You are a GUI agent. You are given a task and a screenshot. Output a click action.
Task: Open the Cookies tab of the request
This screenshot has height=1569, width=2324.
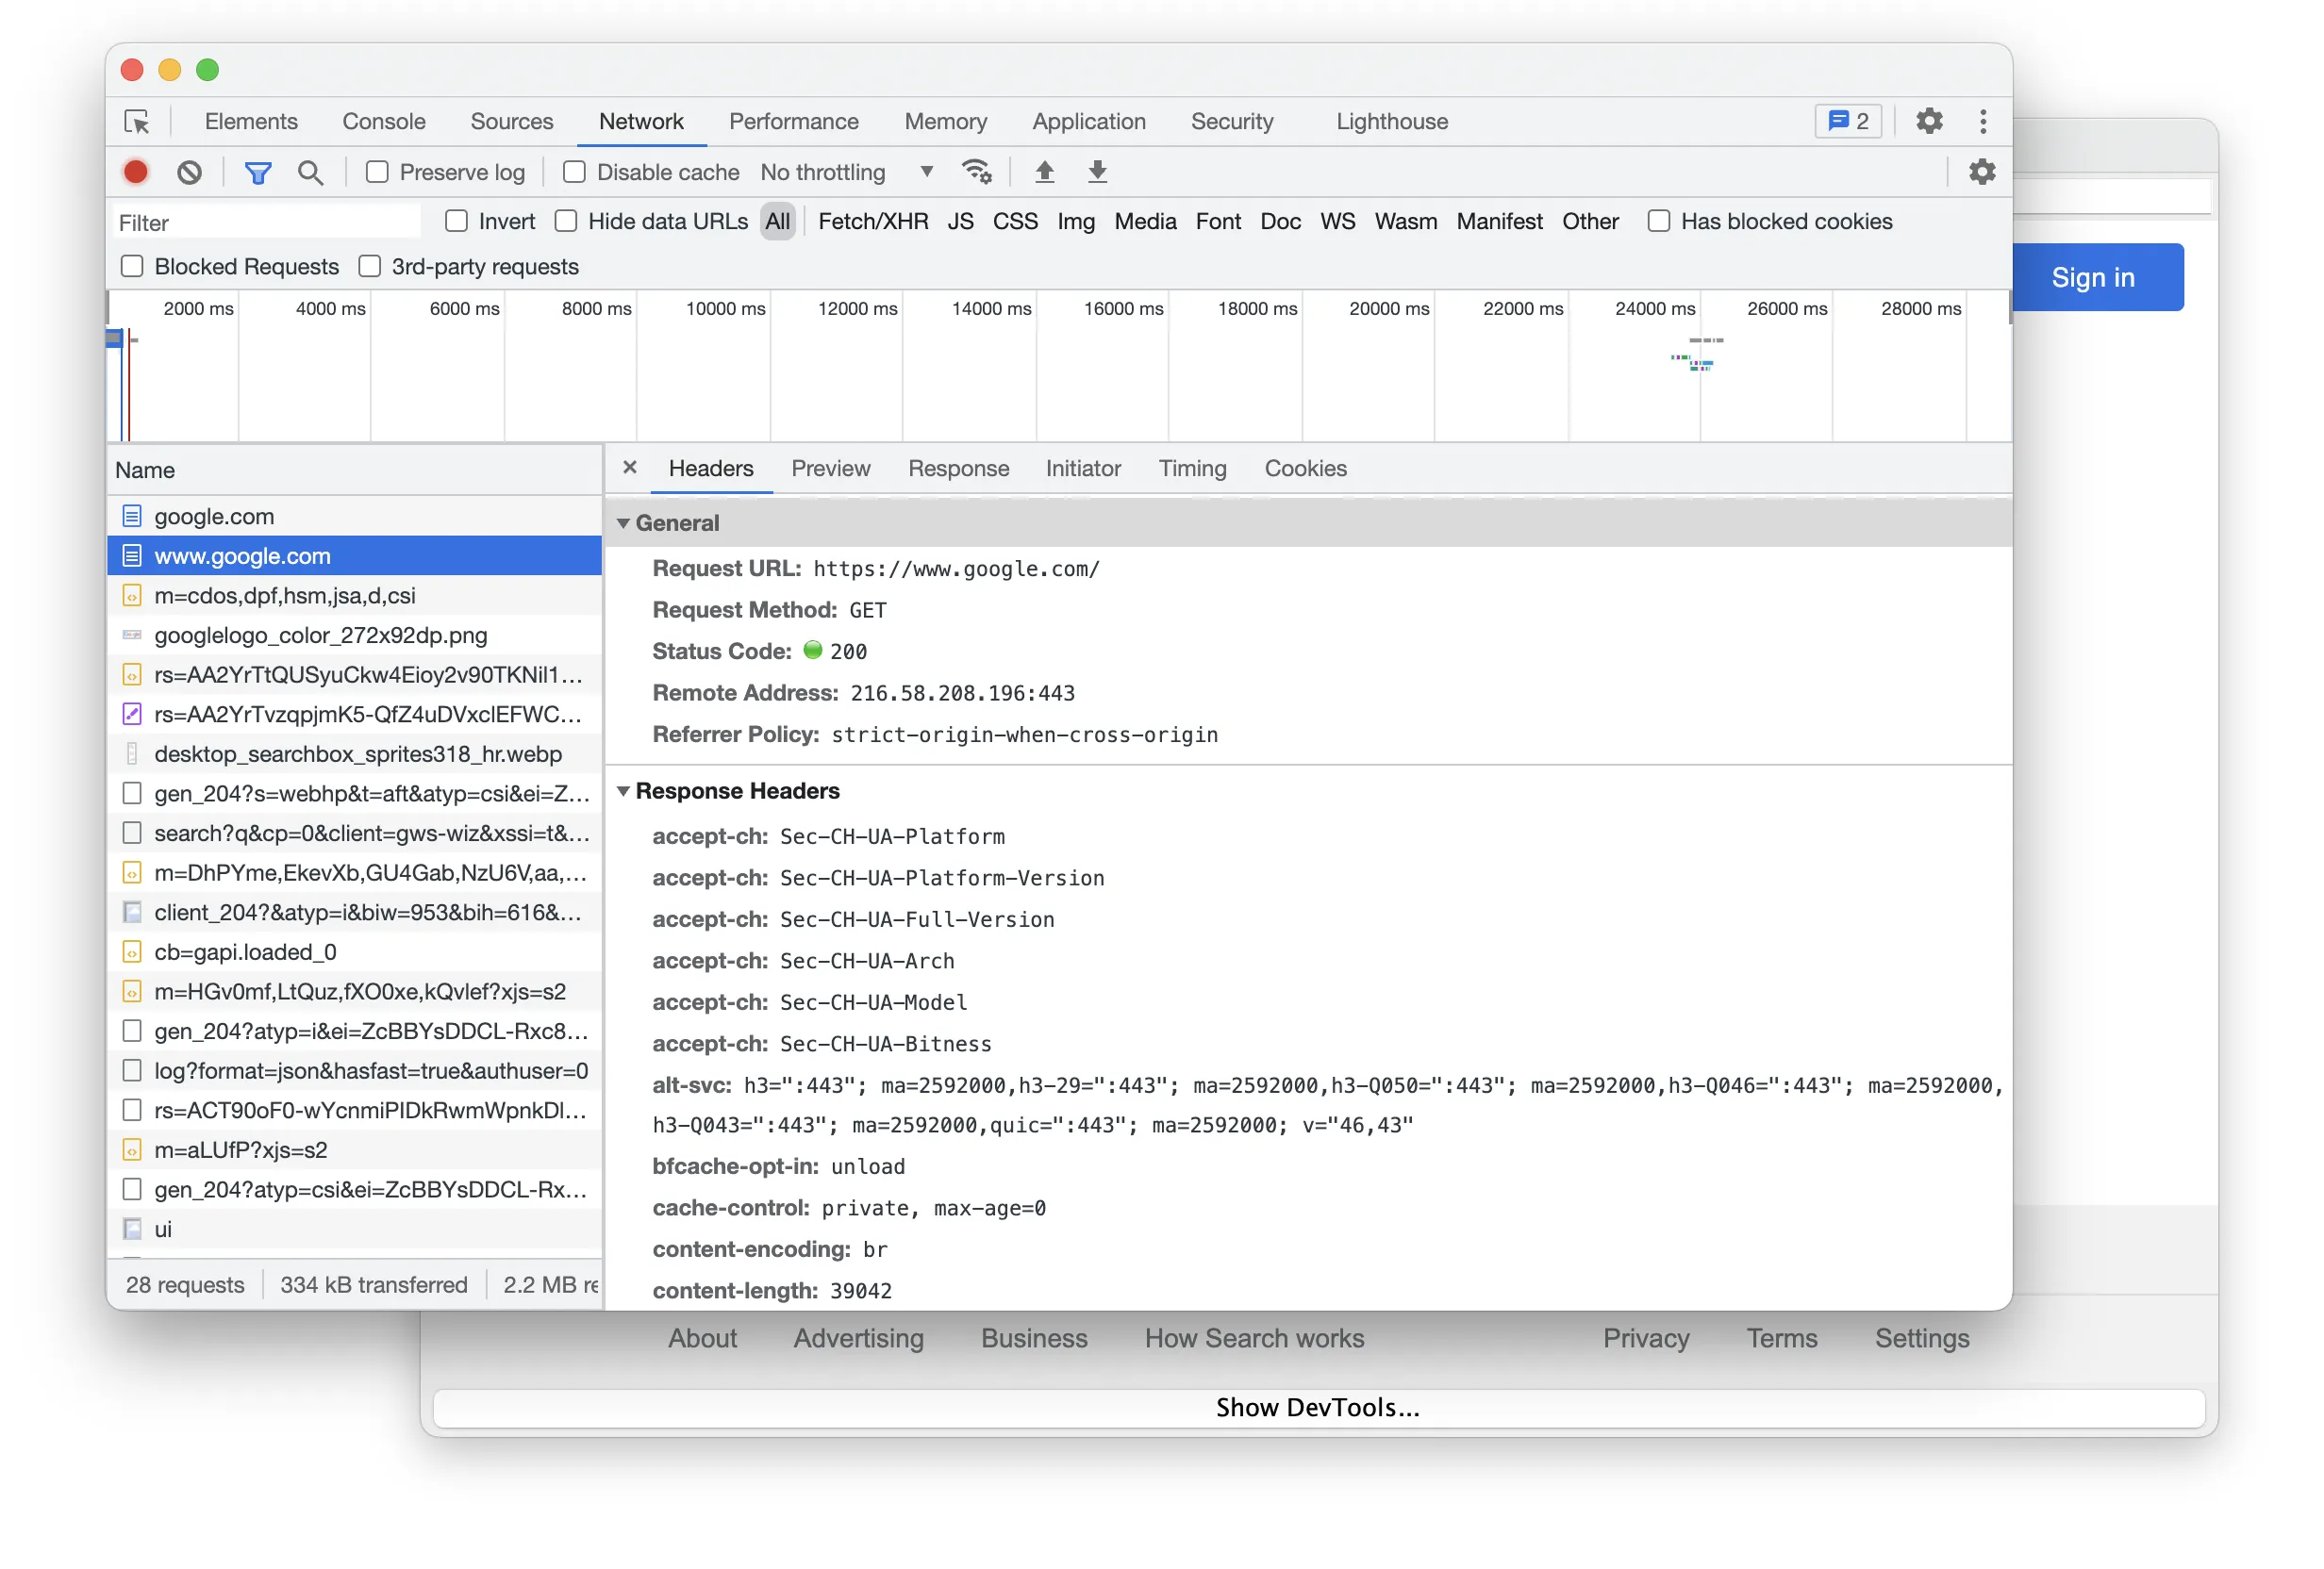click(x=1305, y=468)
